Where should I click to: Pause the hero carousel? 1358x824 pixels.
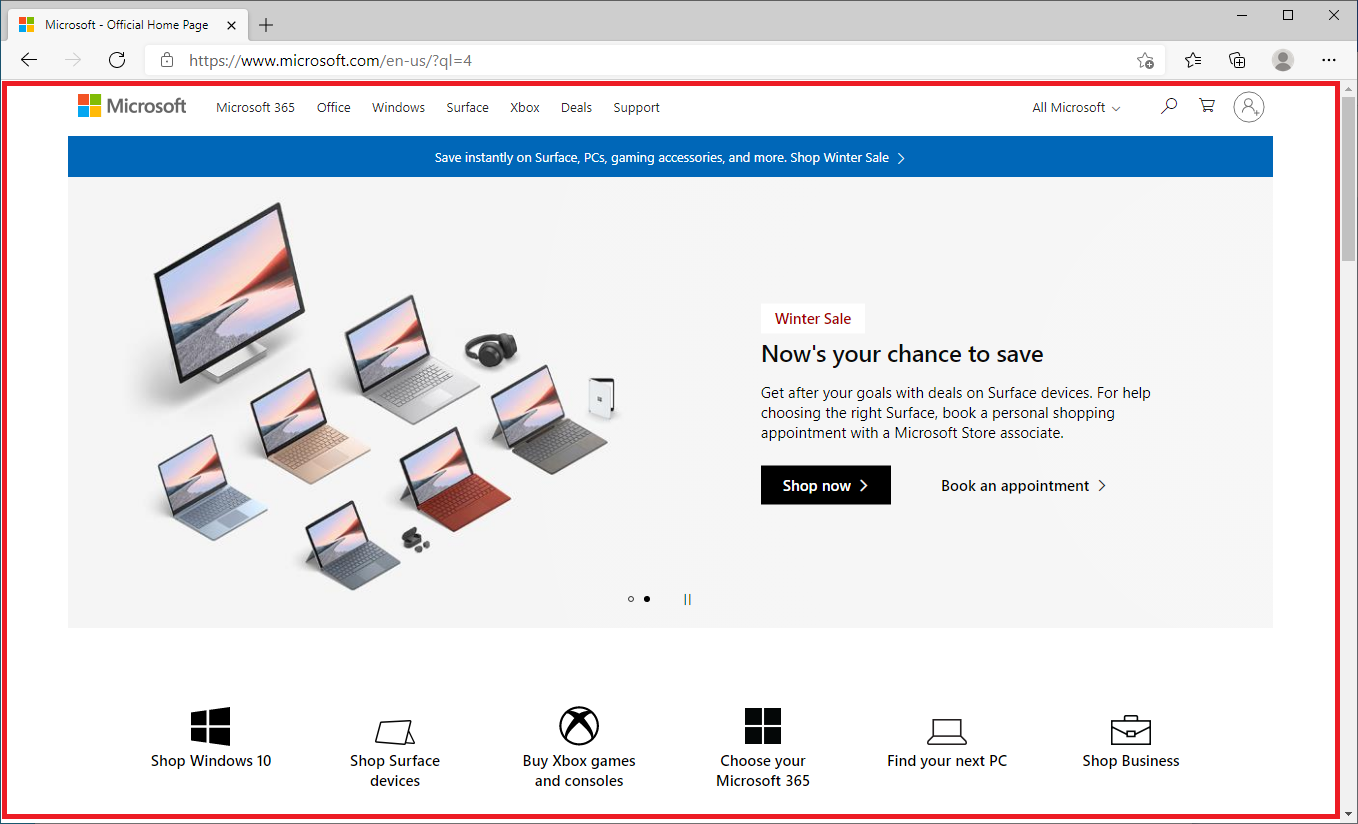click(x=688, y=599)
